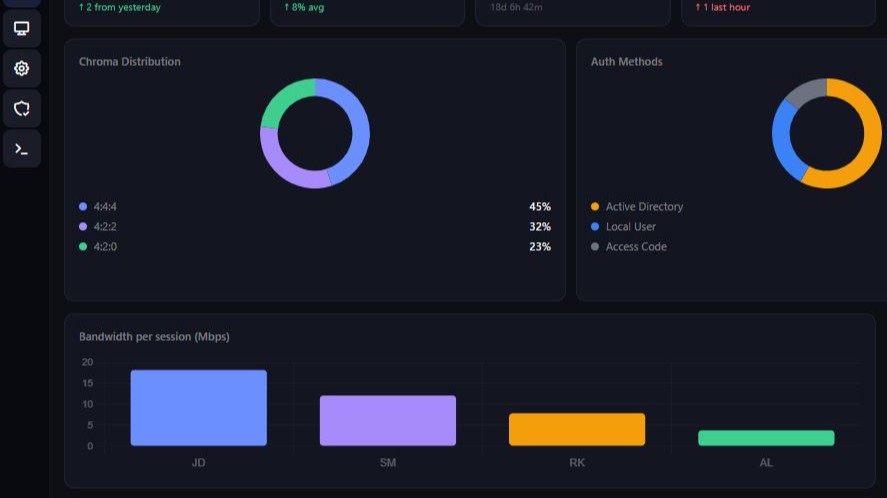Click the AL axis label
887x498 pixels.
coord(766,462)
